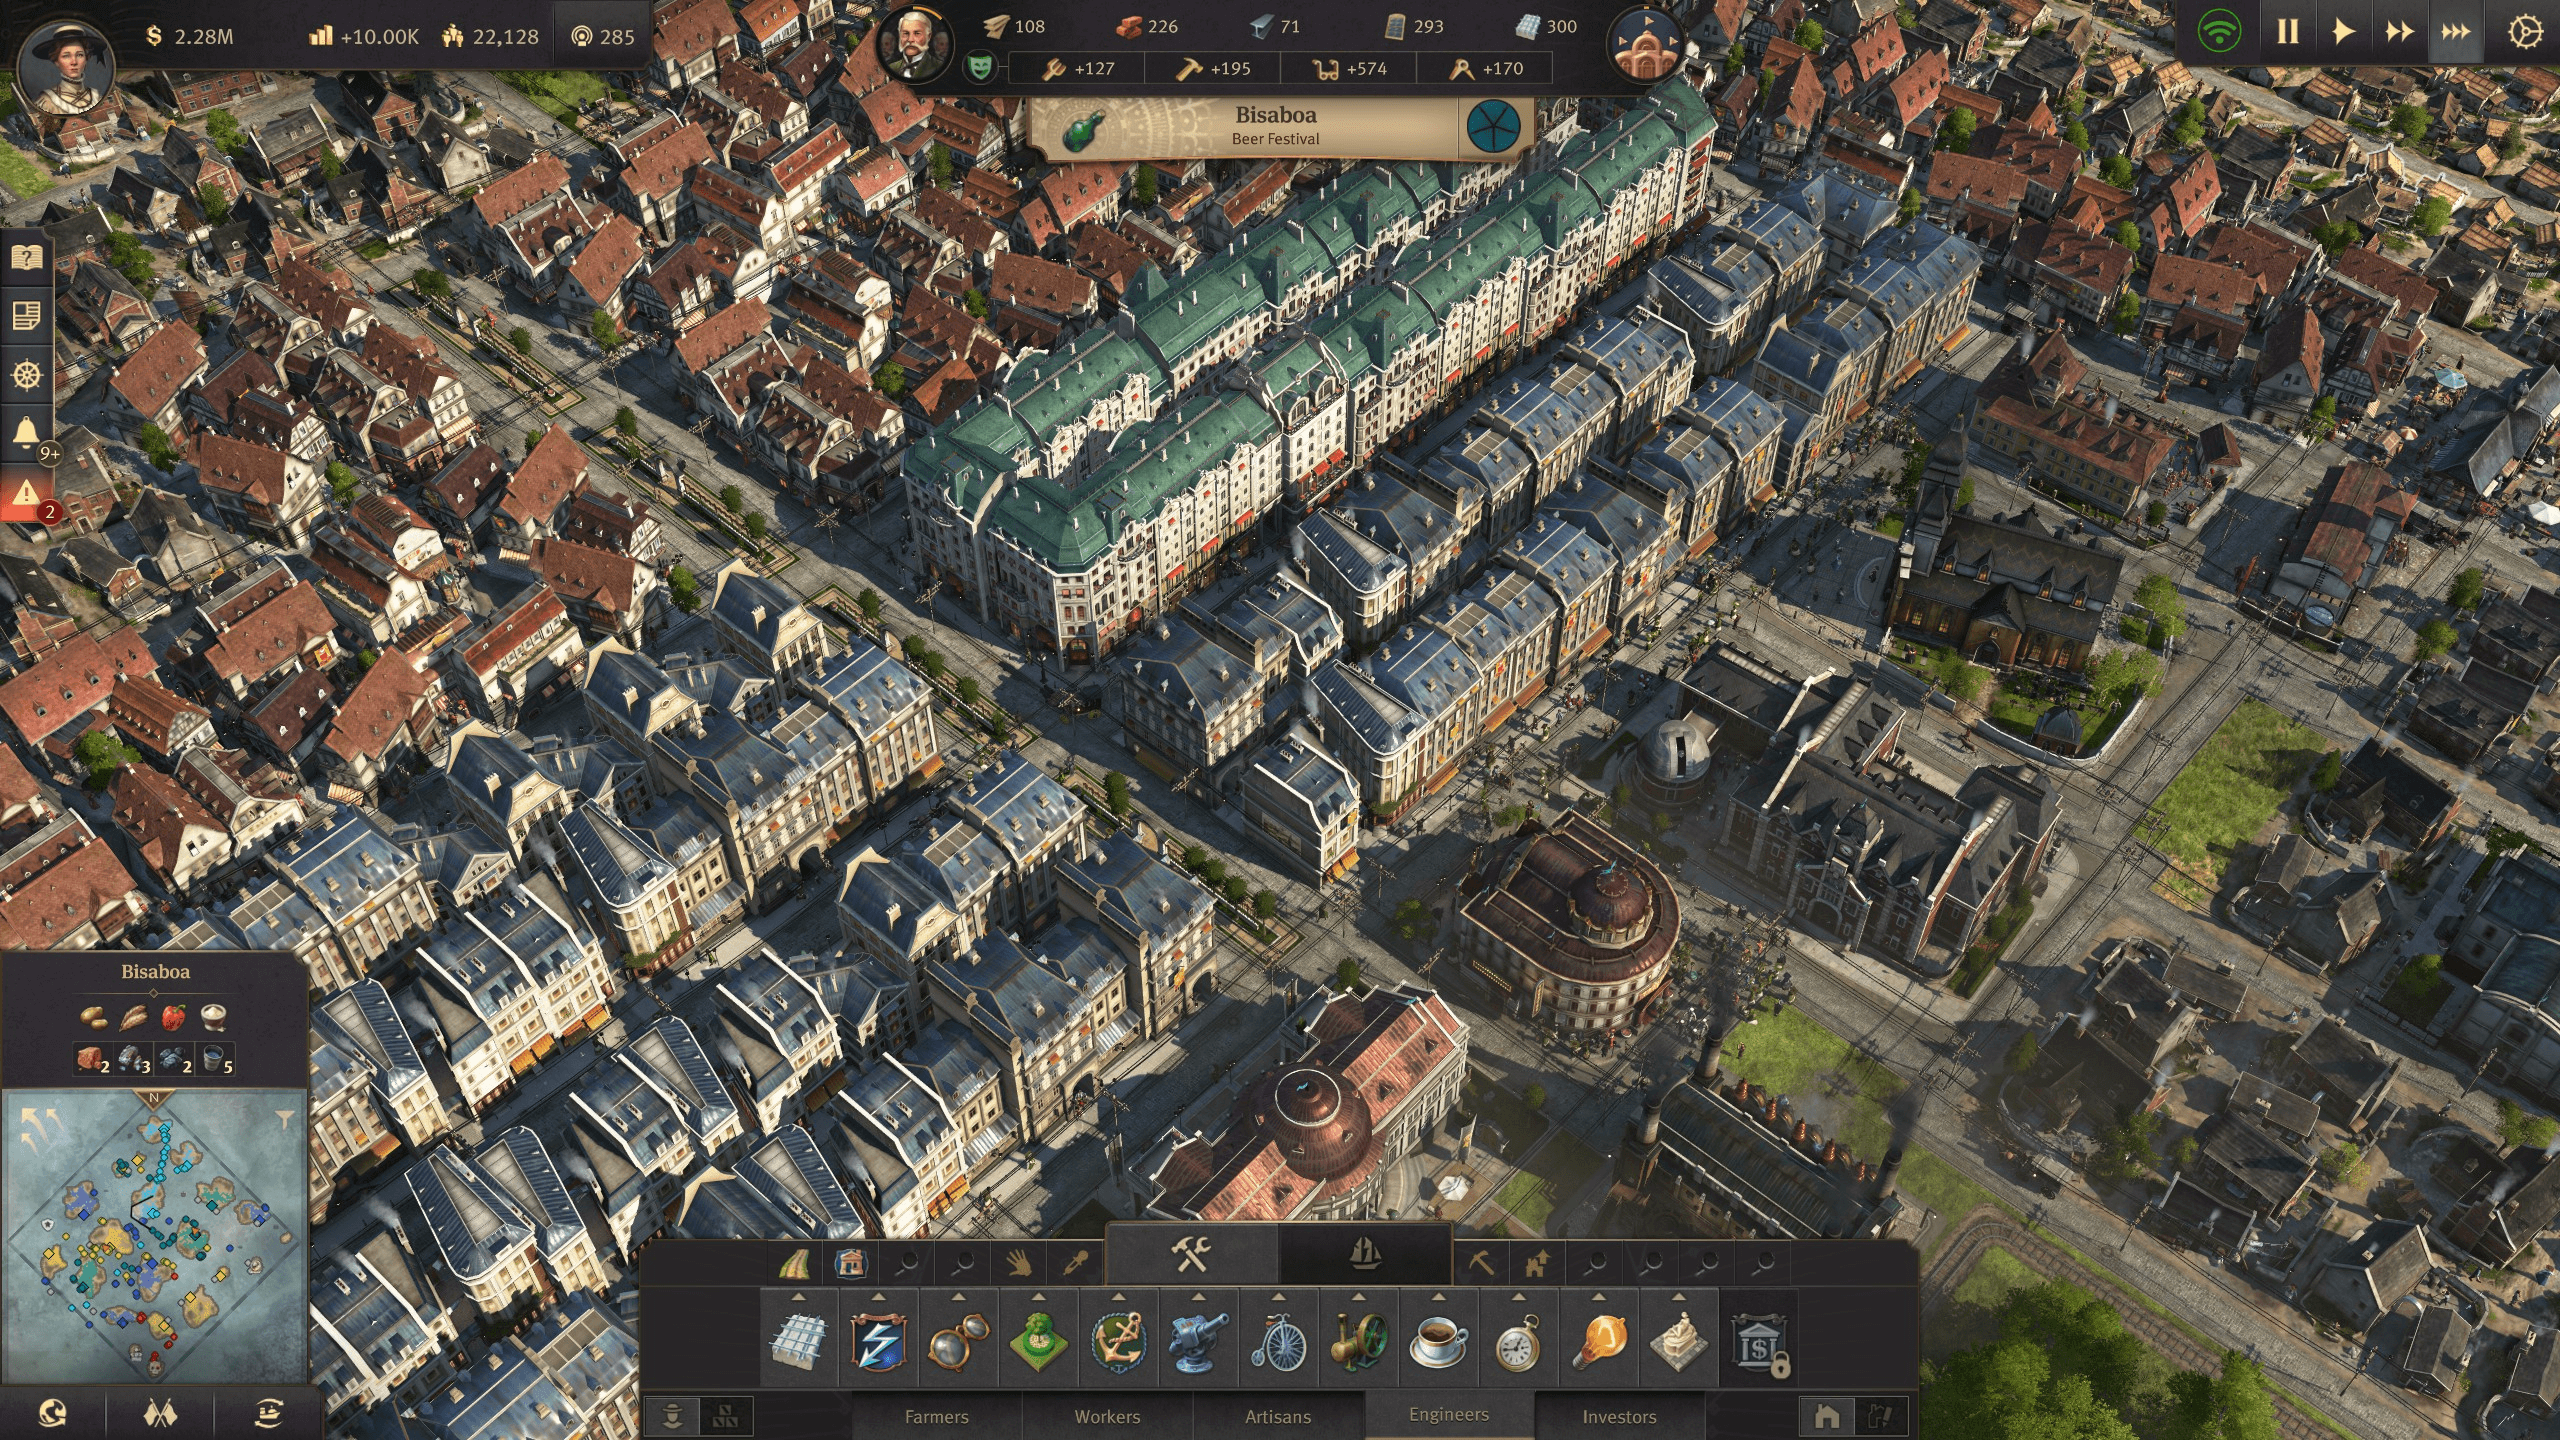2560x1440 pixels.
Task: Open the red warning alerts icon
Action: click(27, 492)
